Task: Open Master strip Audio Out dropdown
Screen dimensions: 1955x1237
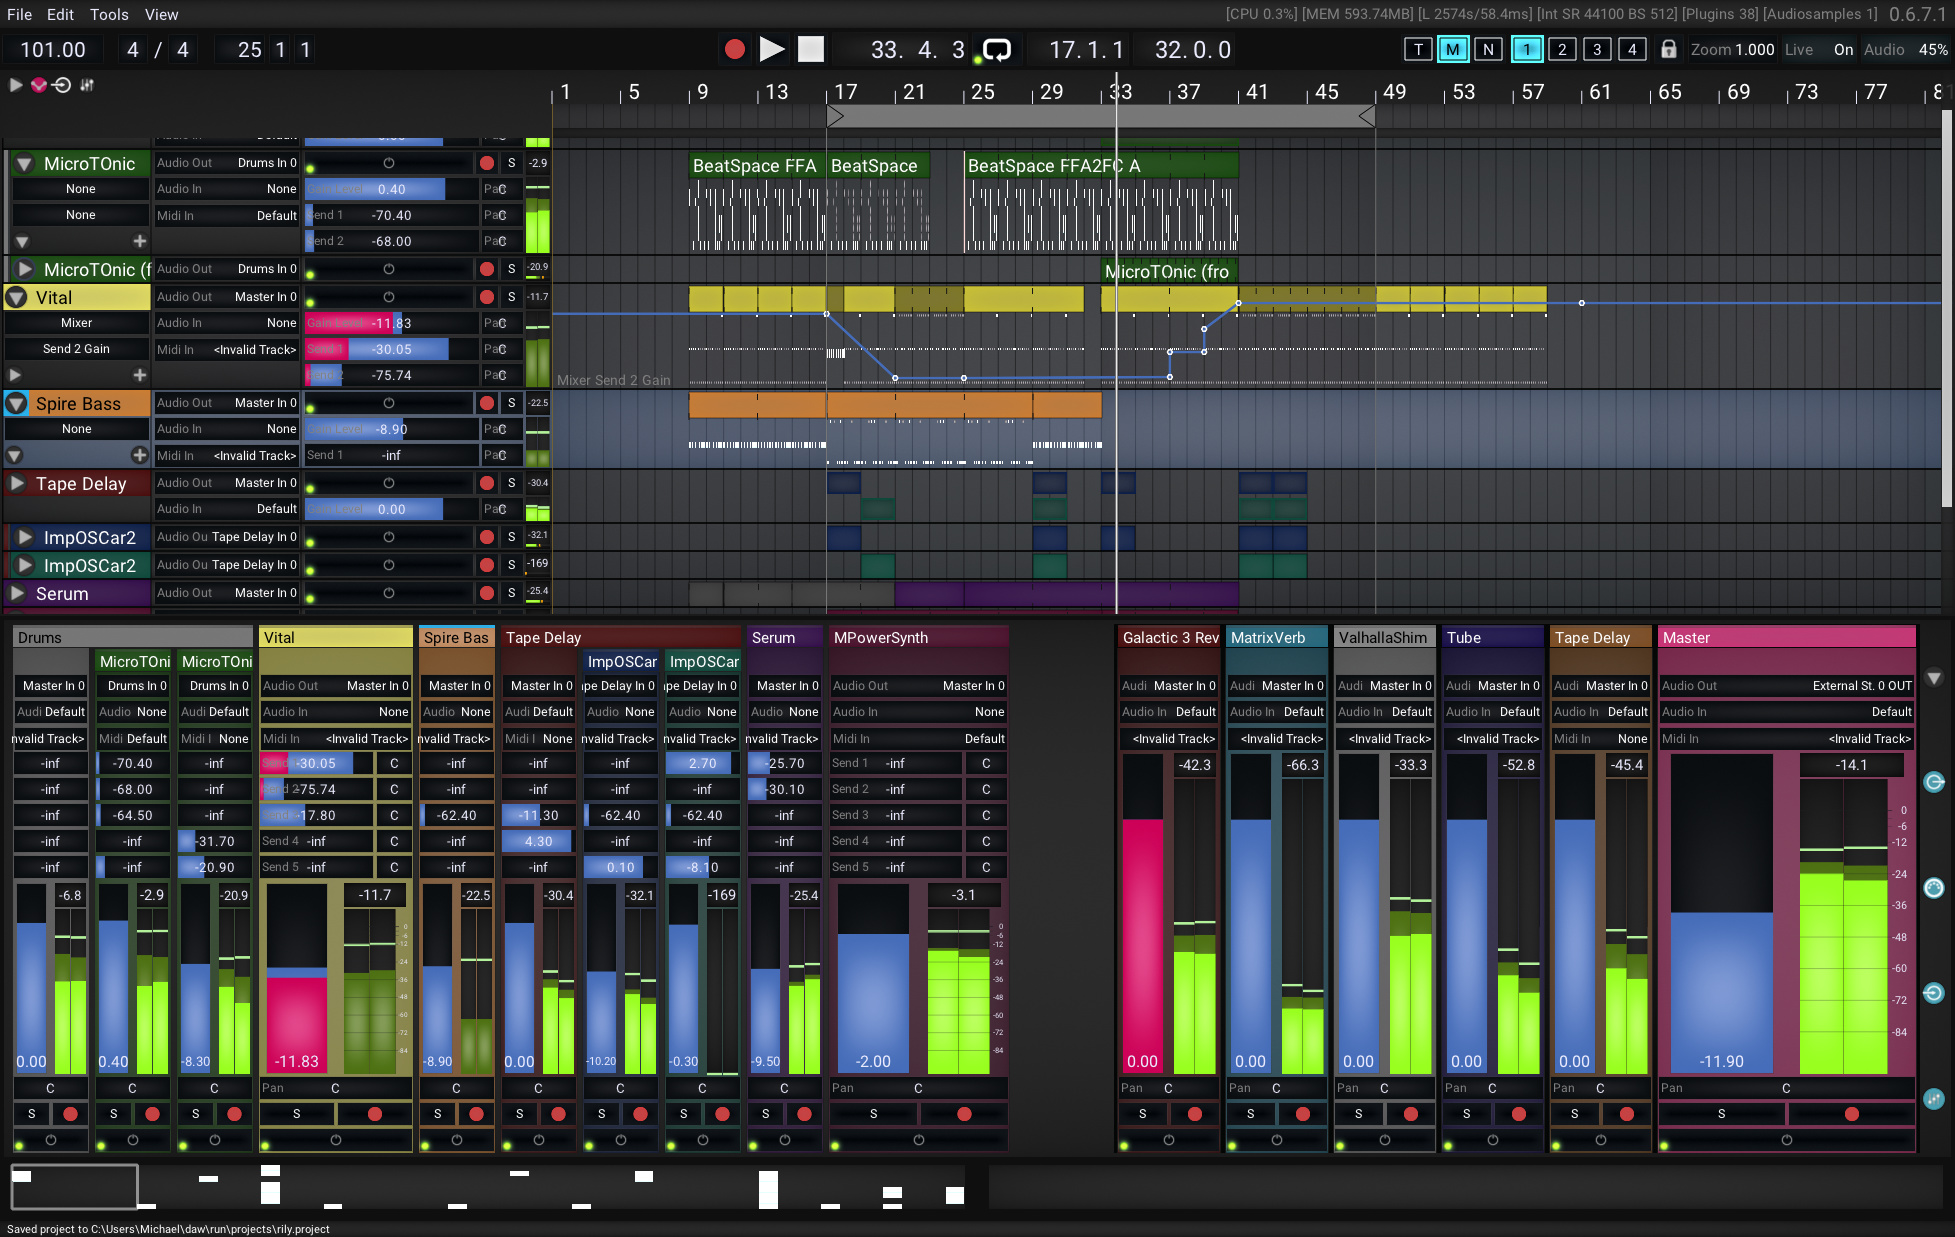Action: point(1786,686)
